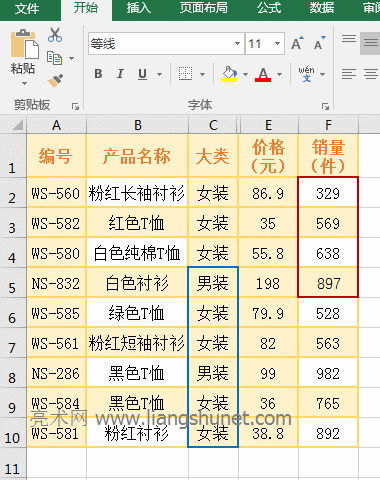Click price cell 86.9
380x480 pixels.
[268, 193]
